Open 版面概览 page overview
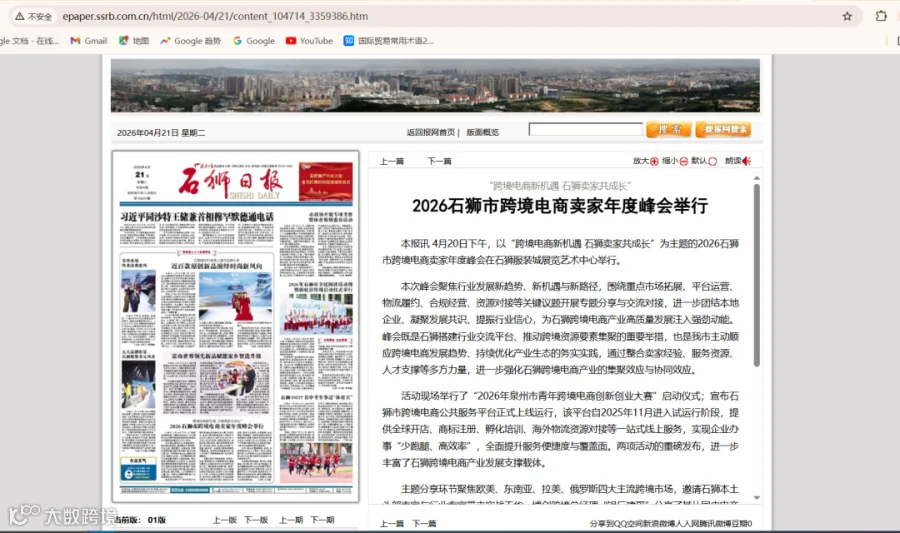The width and height of the screenshot is (900, 533). (x=482, y=133)
